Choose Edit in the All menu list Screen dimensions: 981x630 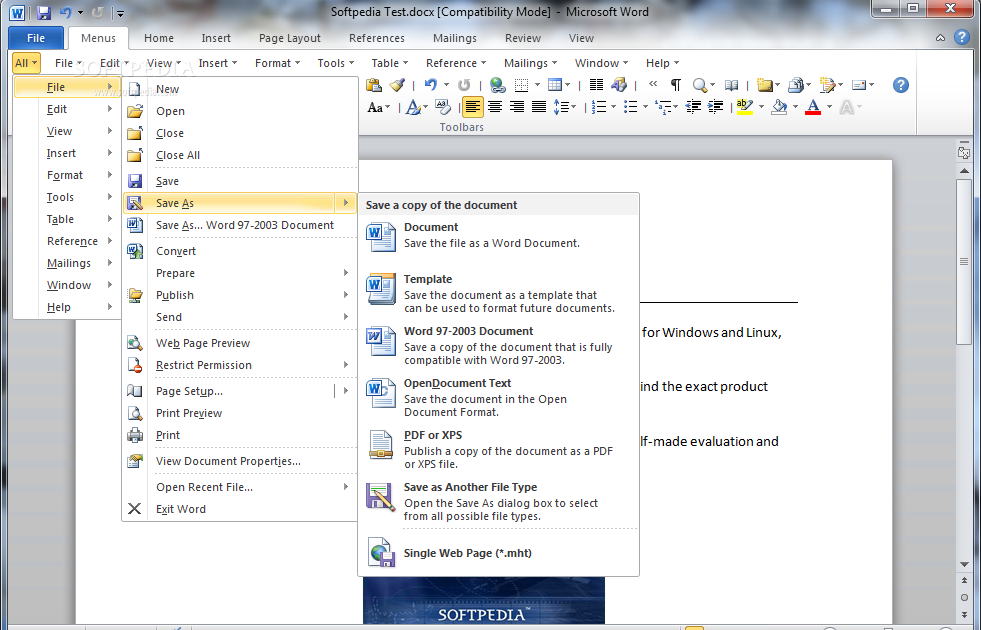click(66, 109)
